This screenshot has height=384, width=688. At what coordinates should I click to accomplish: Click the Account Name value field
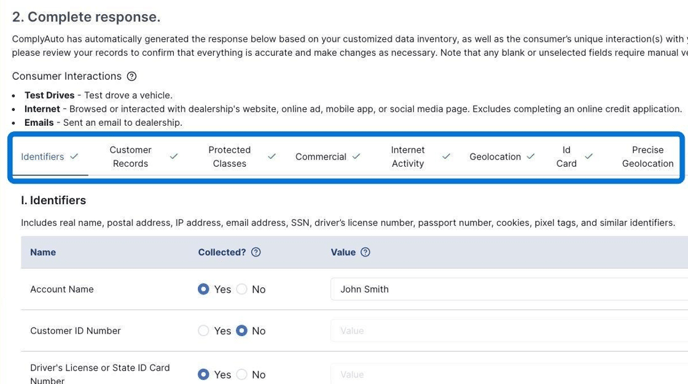coord(509,289)
